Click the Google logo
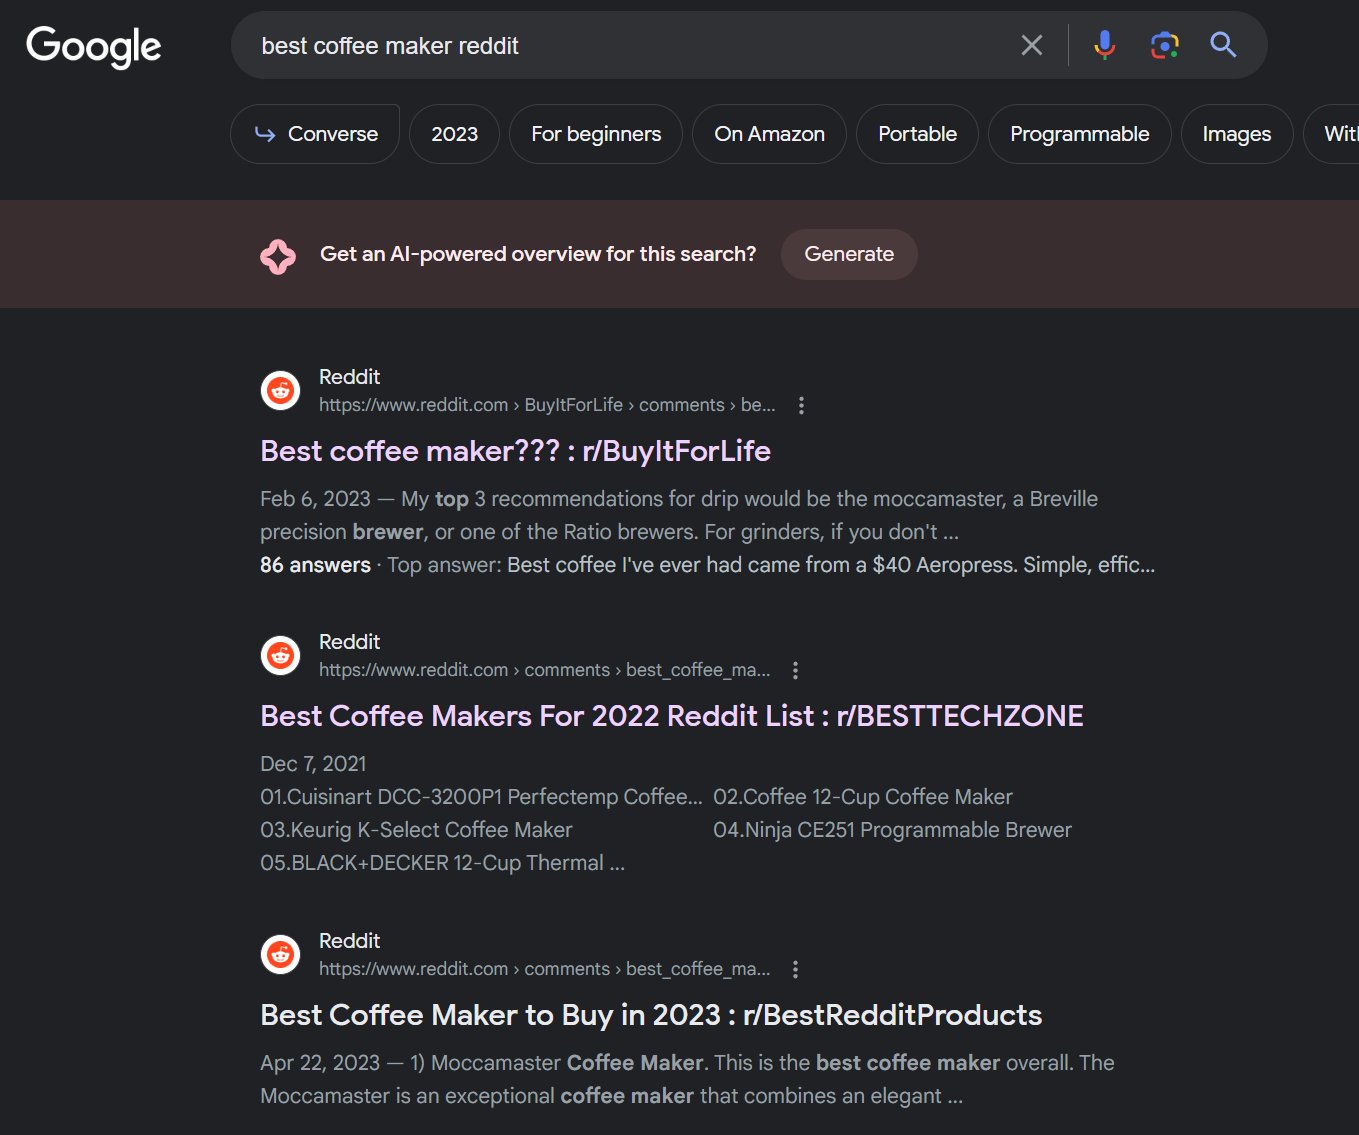 pos(93,46)
